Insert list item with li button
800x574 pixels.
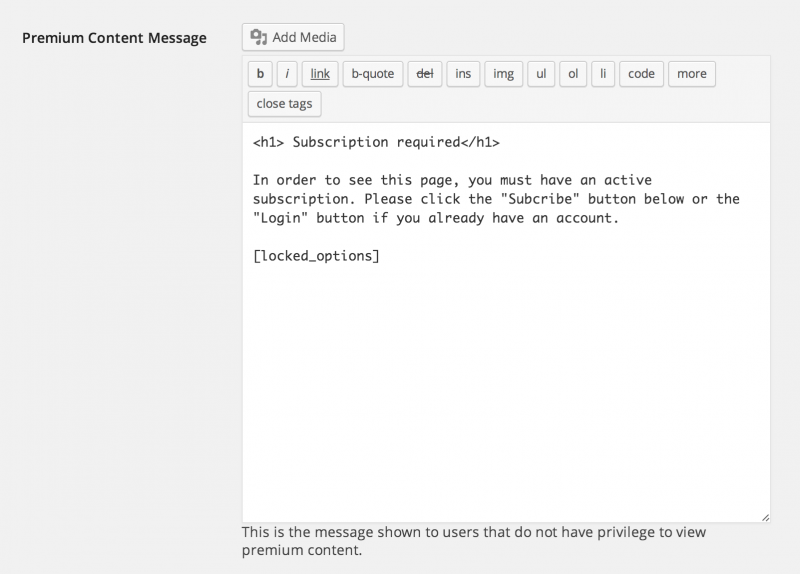pos(603,74)
